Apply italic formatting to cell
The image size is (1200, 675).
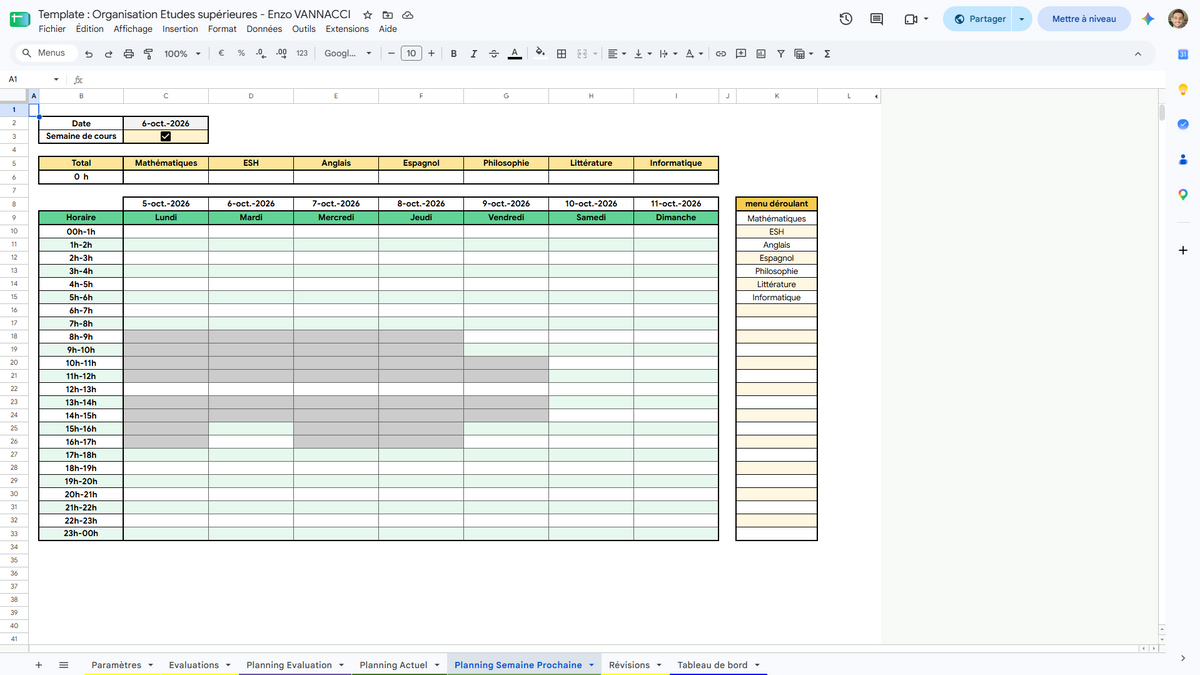pos(474,54)
